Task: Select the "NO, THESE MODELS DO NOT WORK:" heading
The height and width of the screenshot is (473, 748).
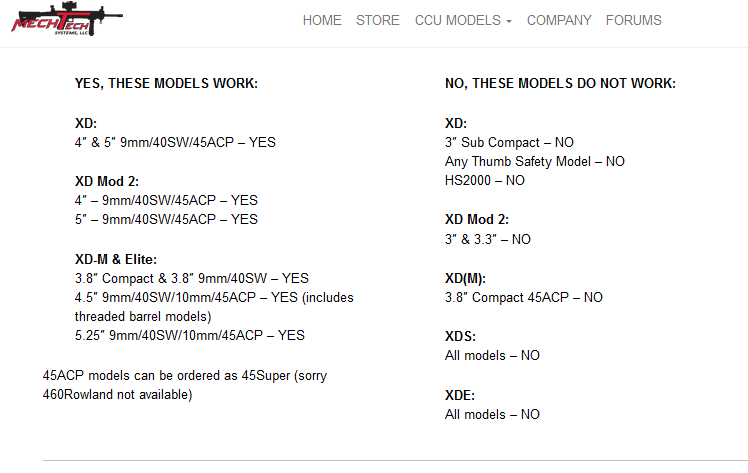Action: click(561, 83)
